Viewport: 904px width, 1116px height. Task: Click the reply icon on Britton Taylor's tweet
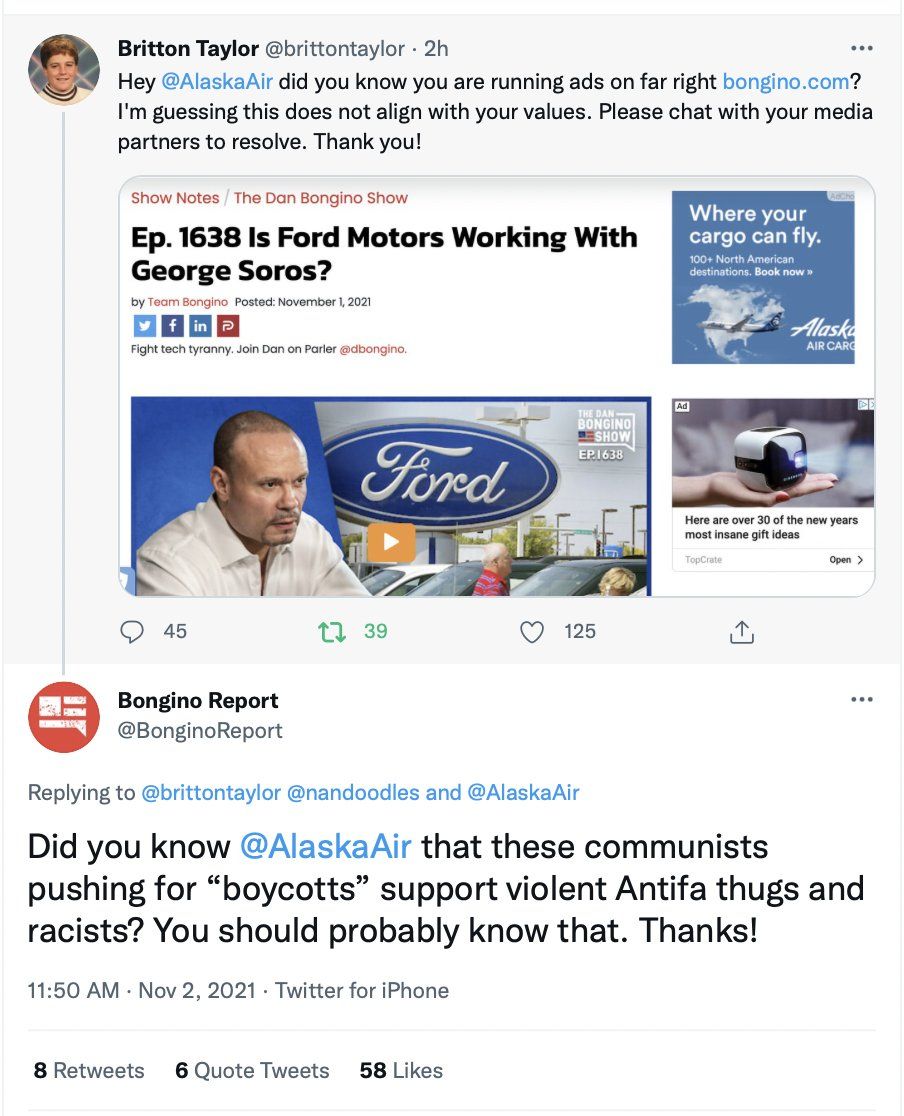pos(133,631)
